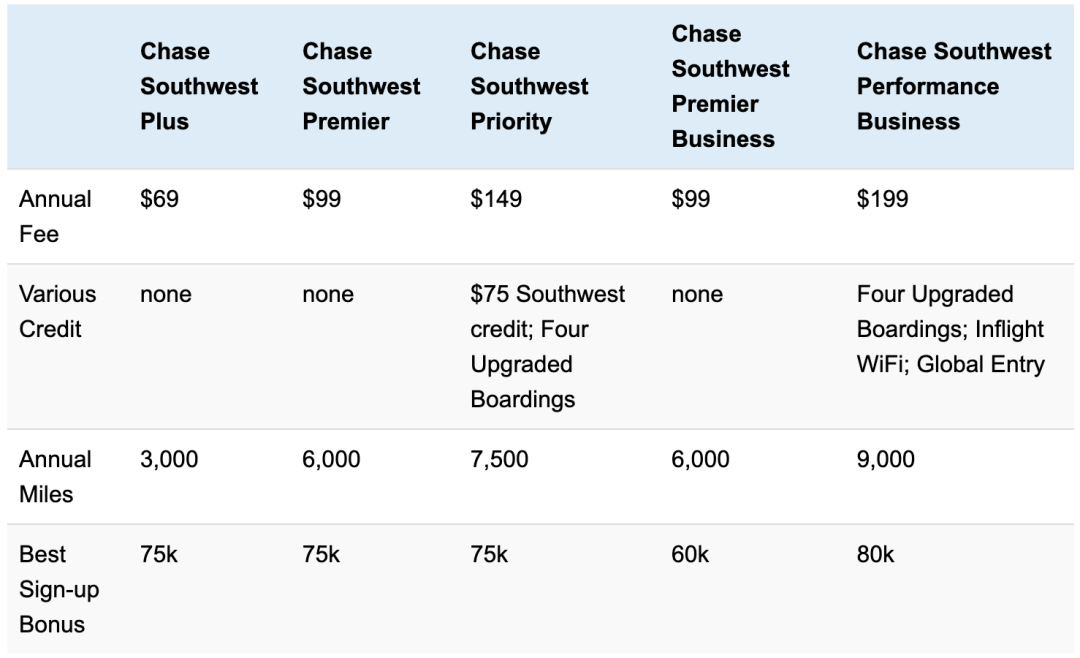Click the Four Upgraded Boardings Inflight WiFi cell
This screenshot has height=658, width=1080.
pos(951,329)
